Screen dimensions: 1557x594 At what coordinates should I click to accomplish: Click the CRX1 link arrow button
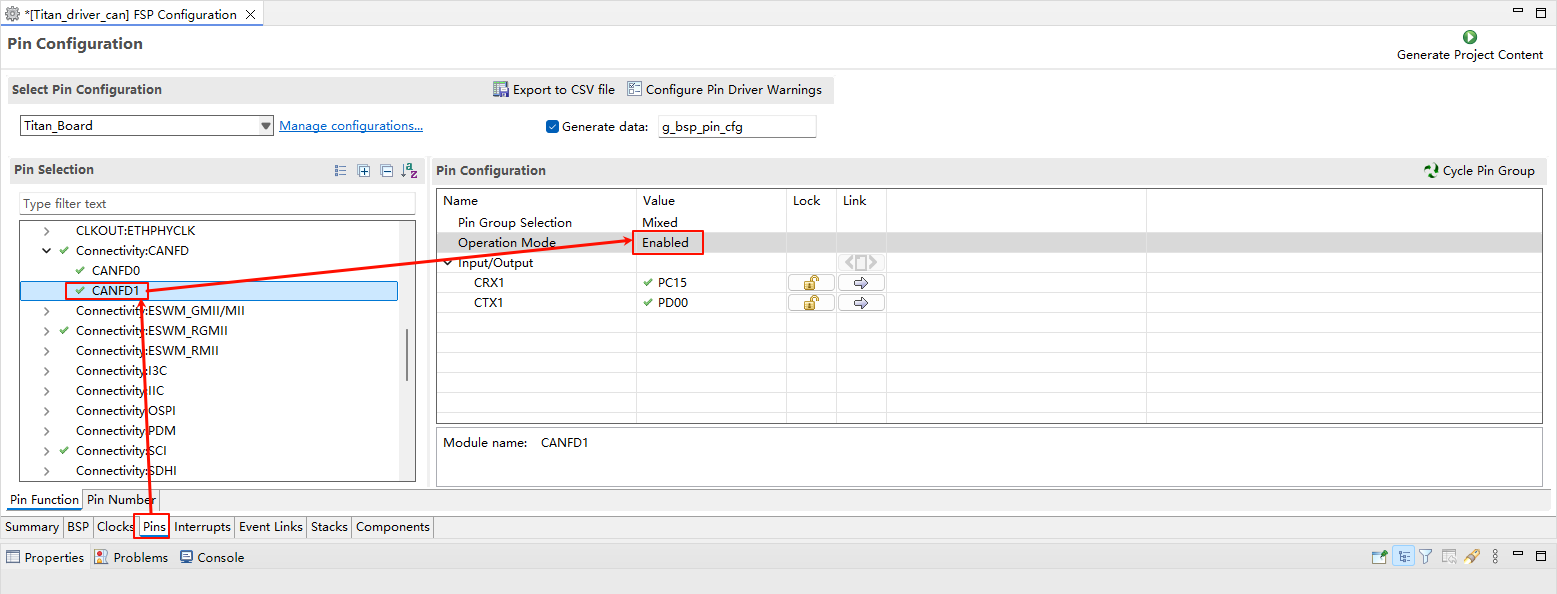point(861,283)
